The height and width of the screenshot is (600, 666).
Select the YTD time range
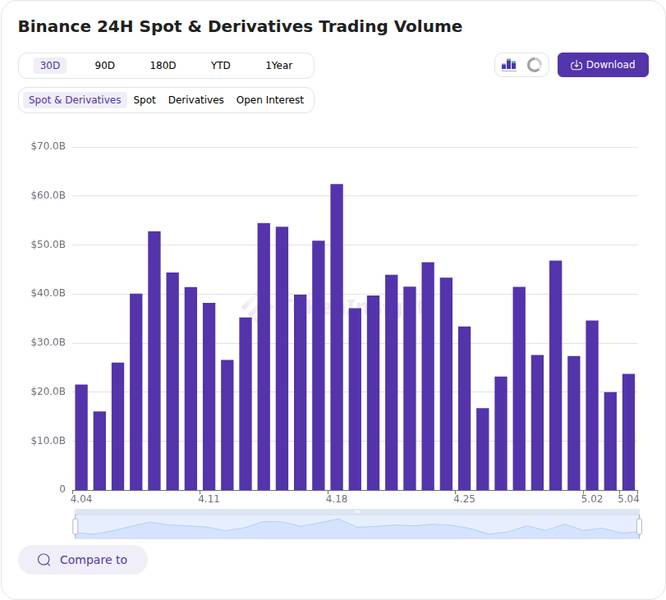220,65
